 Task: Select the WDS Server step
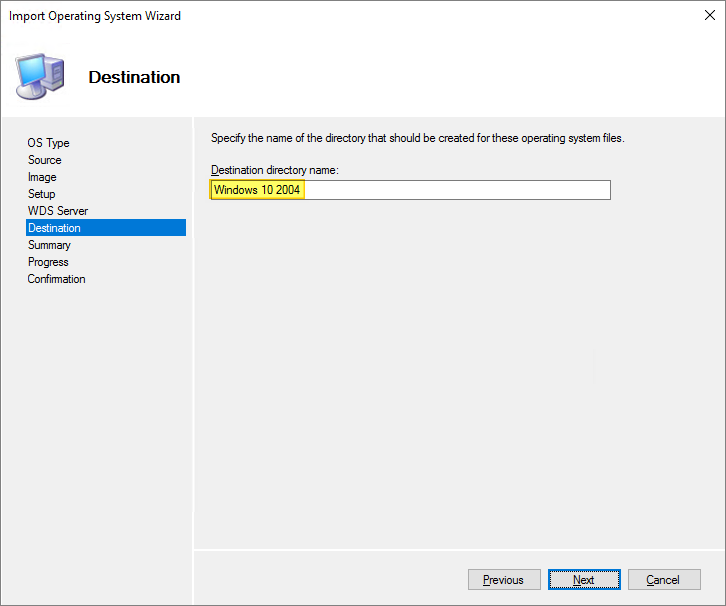coord(58,211)
